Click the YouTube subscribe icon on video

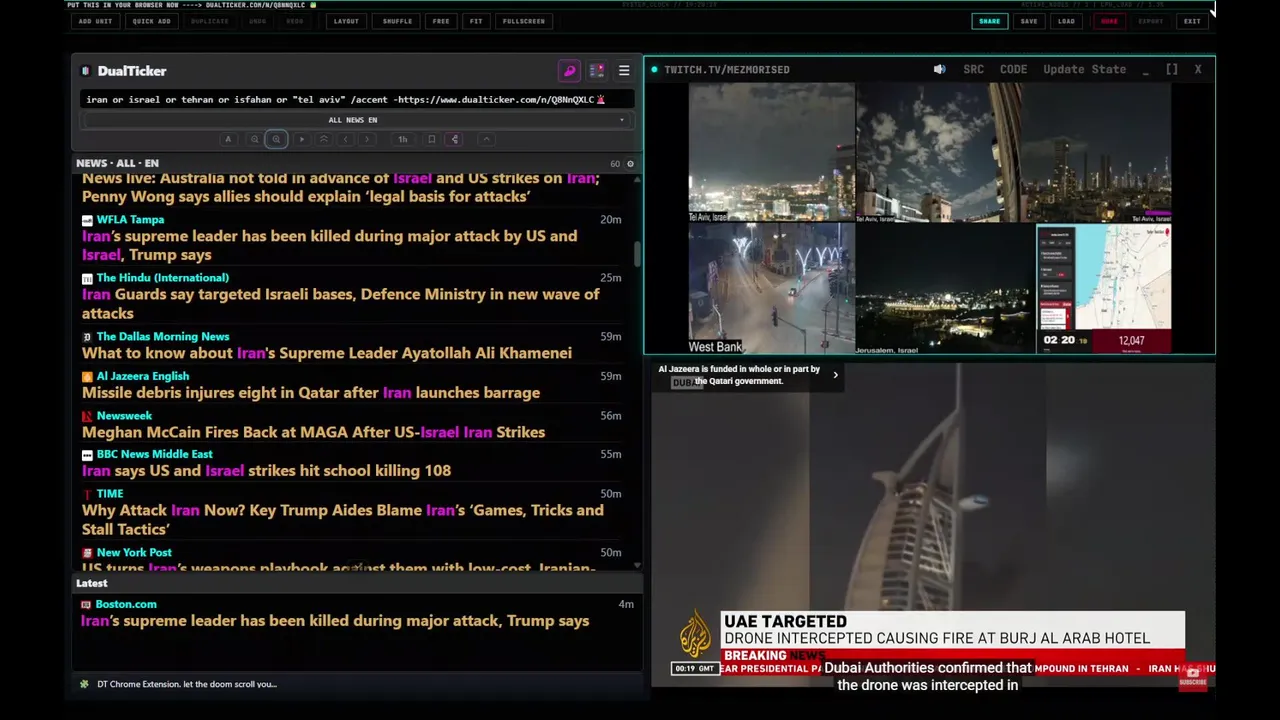click(1192, 676)
